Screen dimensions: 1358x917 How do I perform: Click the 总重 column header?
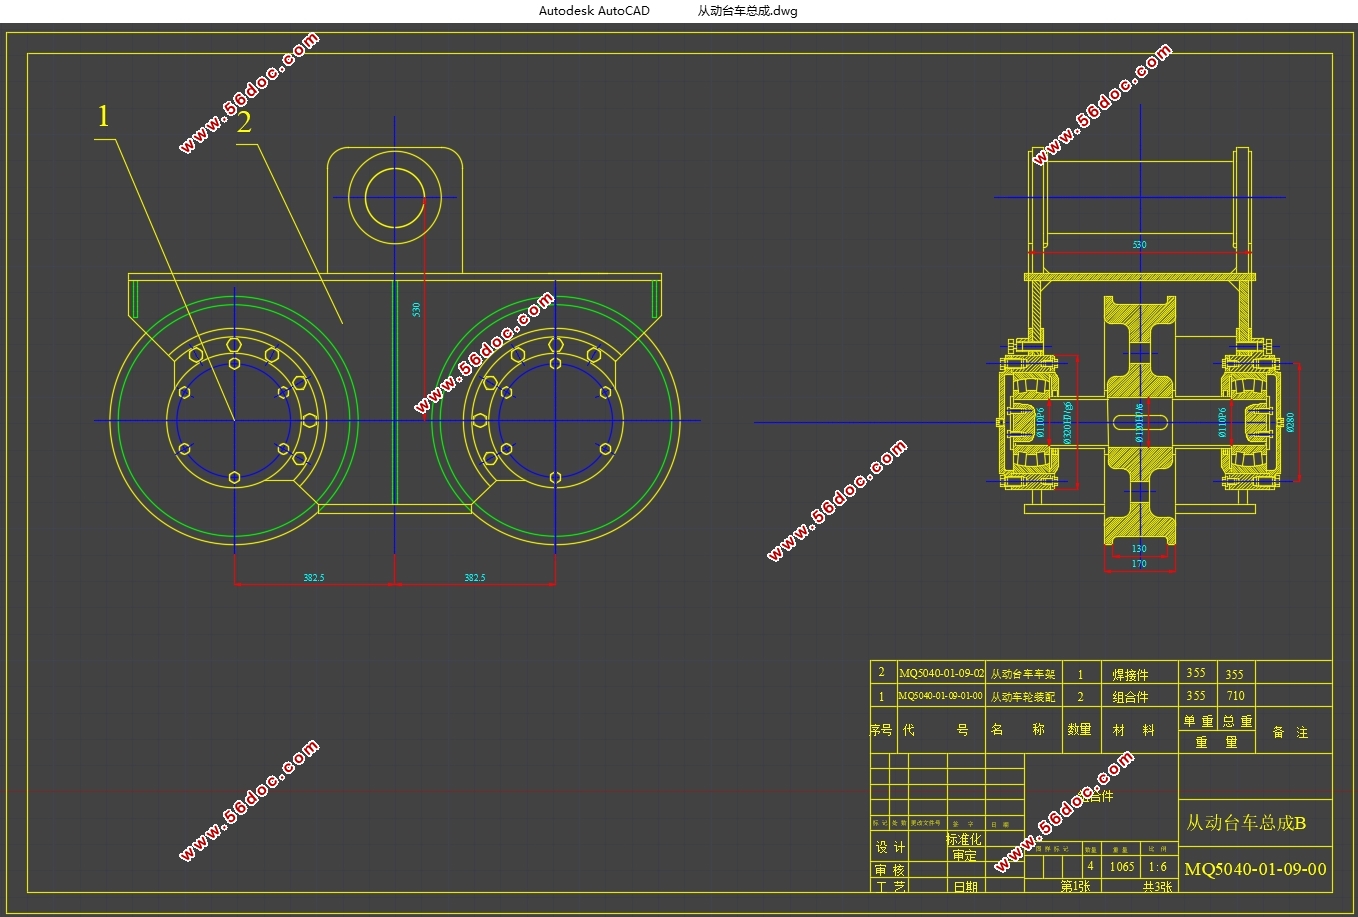tap(1237, 721)
